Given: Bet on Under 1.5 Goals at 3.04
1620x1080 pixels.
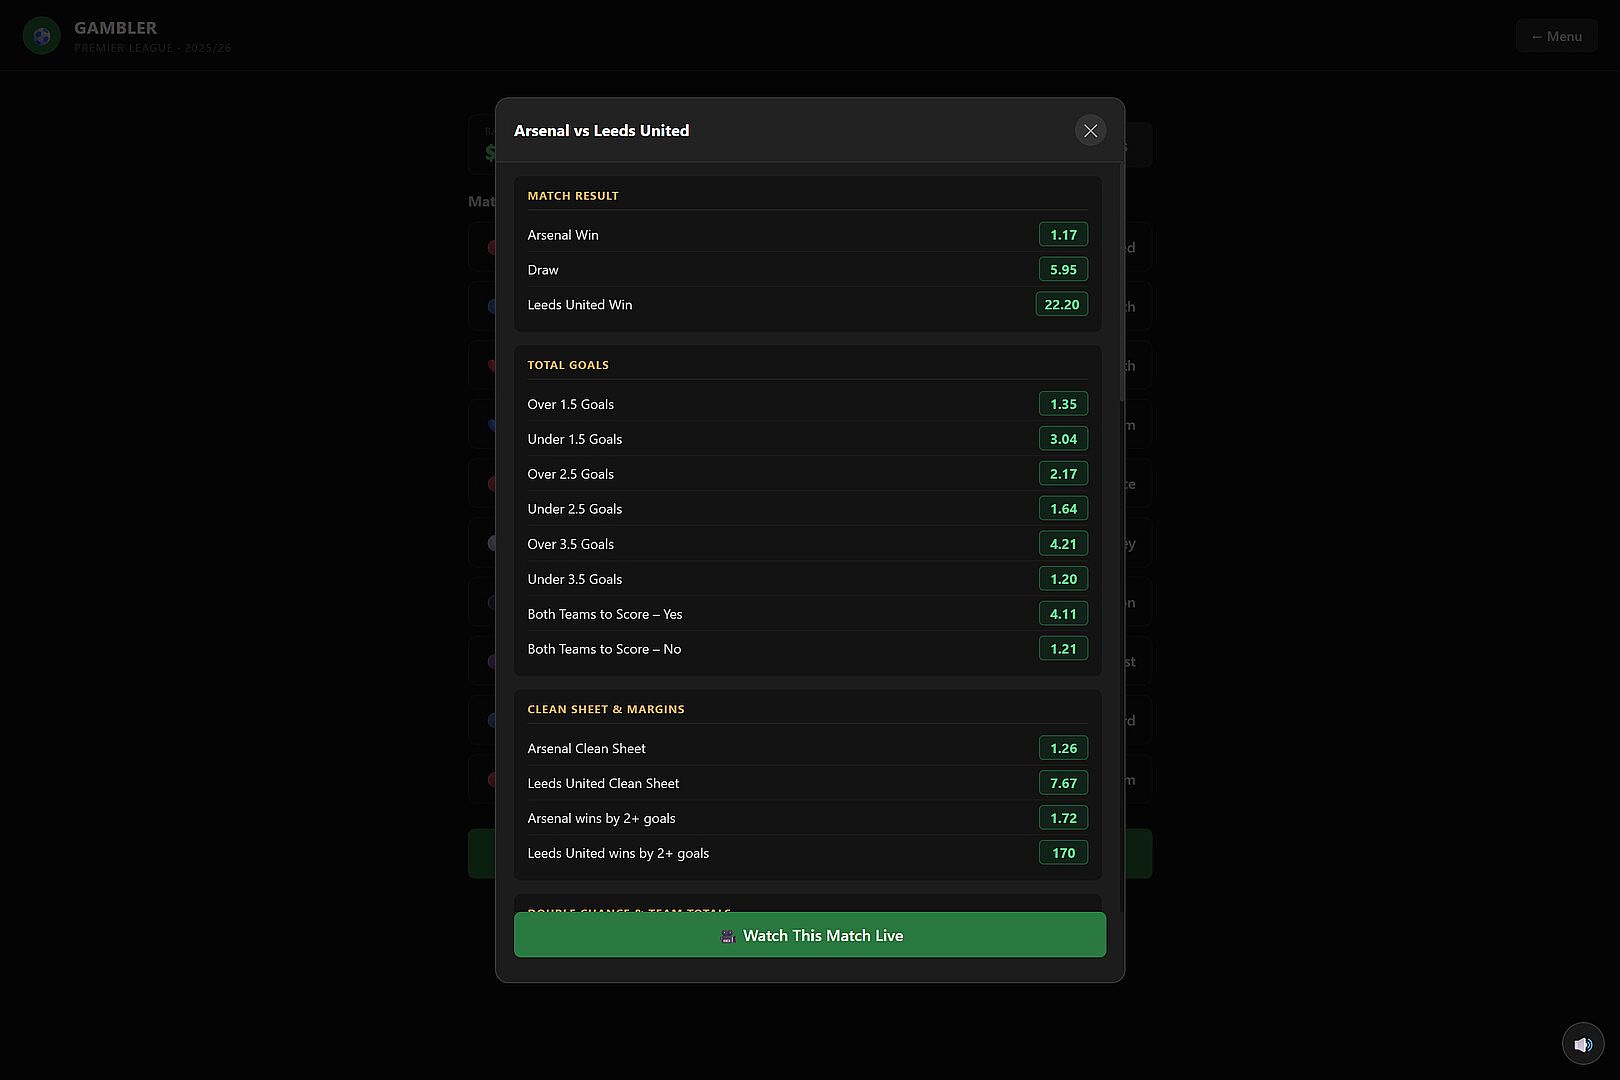Looking at the screenshot, I should [1063, 439].
